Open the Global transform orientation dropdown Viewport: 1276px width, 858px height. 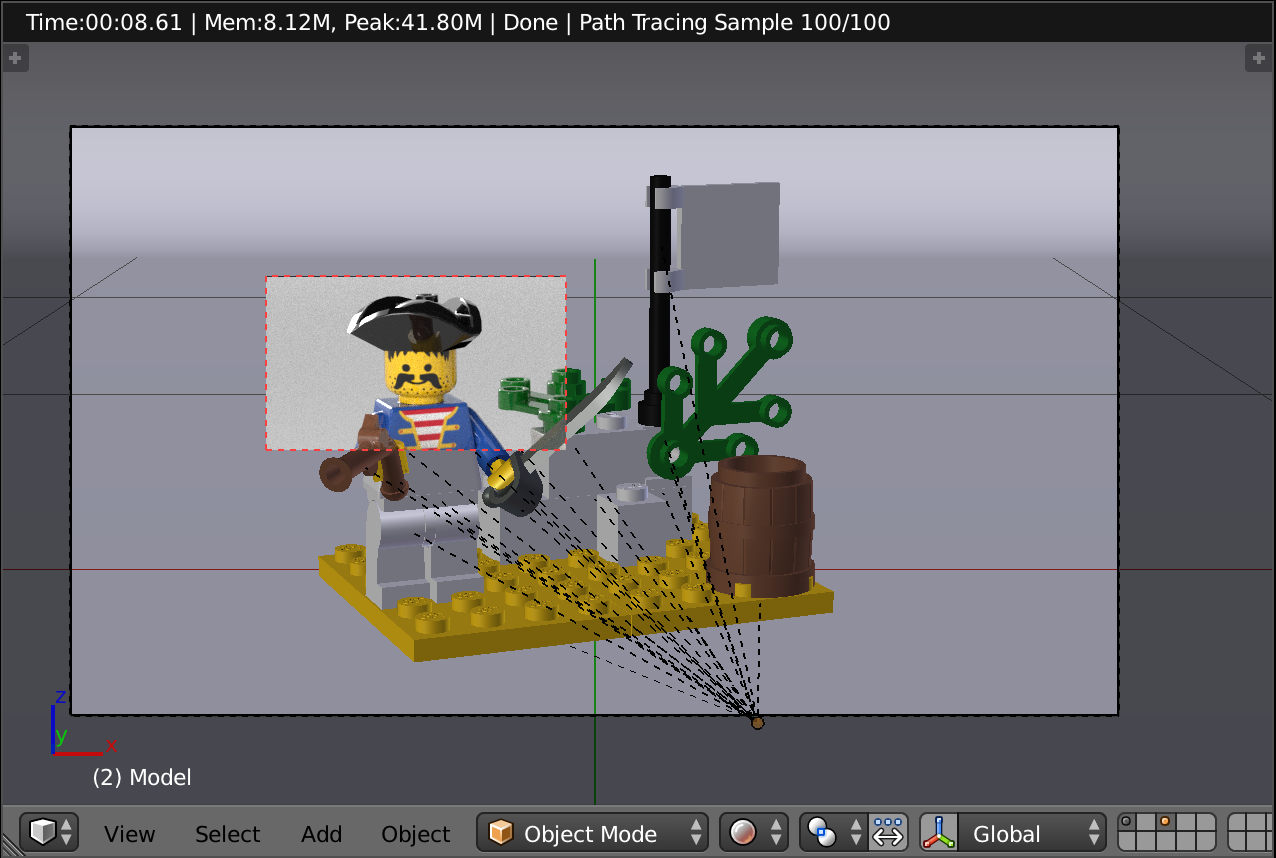[1032, 833]
